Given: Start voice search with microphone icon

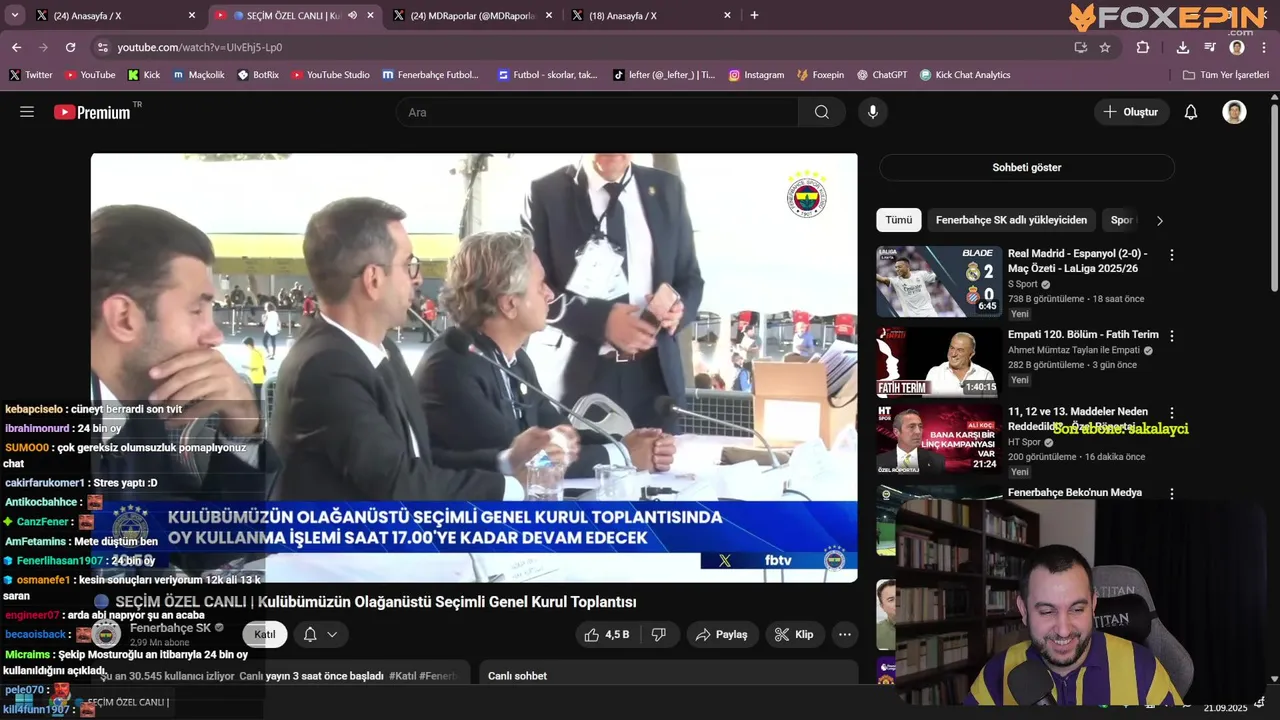Looking at the screenshot, I should pos(873,112).
